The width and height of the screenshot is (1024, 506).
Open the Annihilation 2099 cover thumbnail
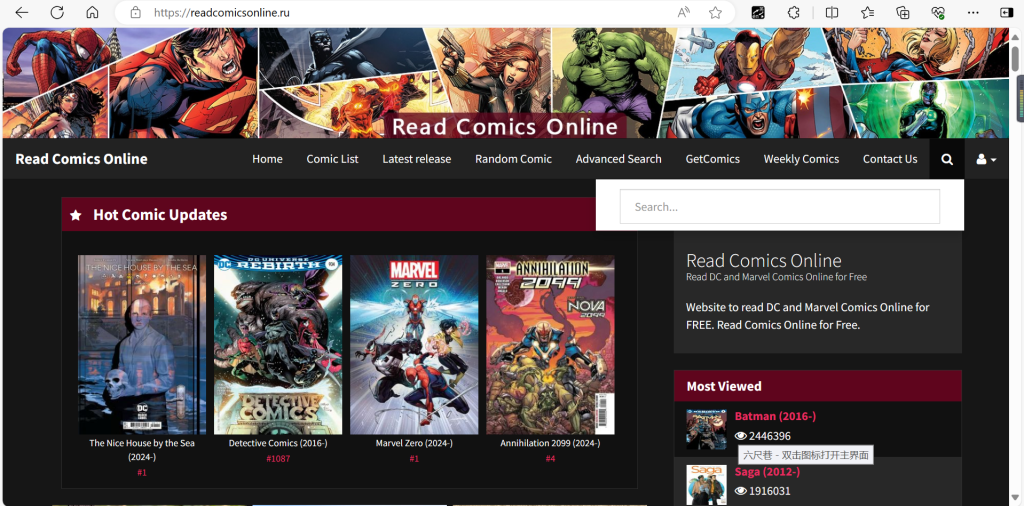click(550, 345)
